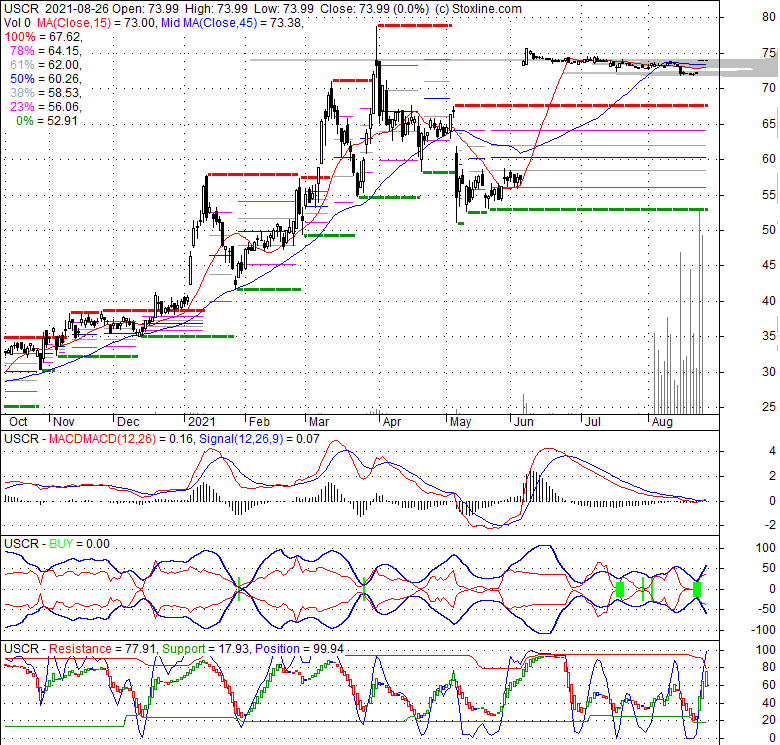
Task: Select the 'Mid MA(Close,45) = 73.38' legend
Action: coord(231,23)
